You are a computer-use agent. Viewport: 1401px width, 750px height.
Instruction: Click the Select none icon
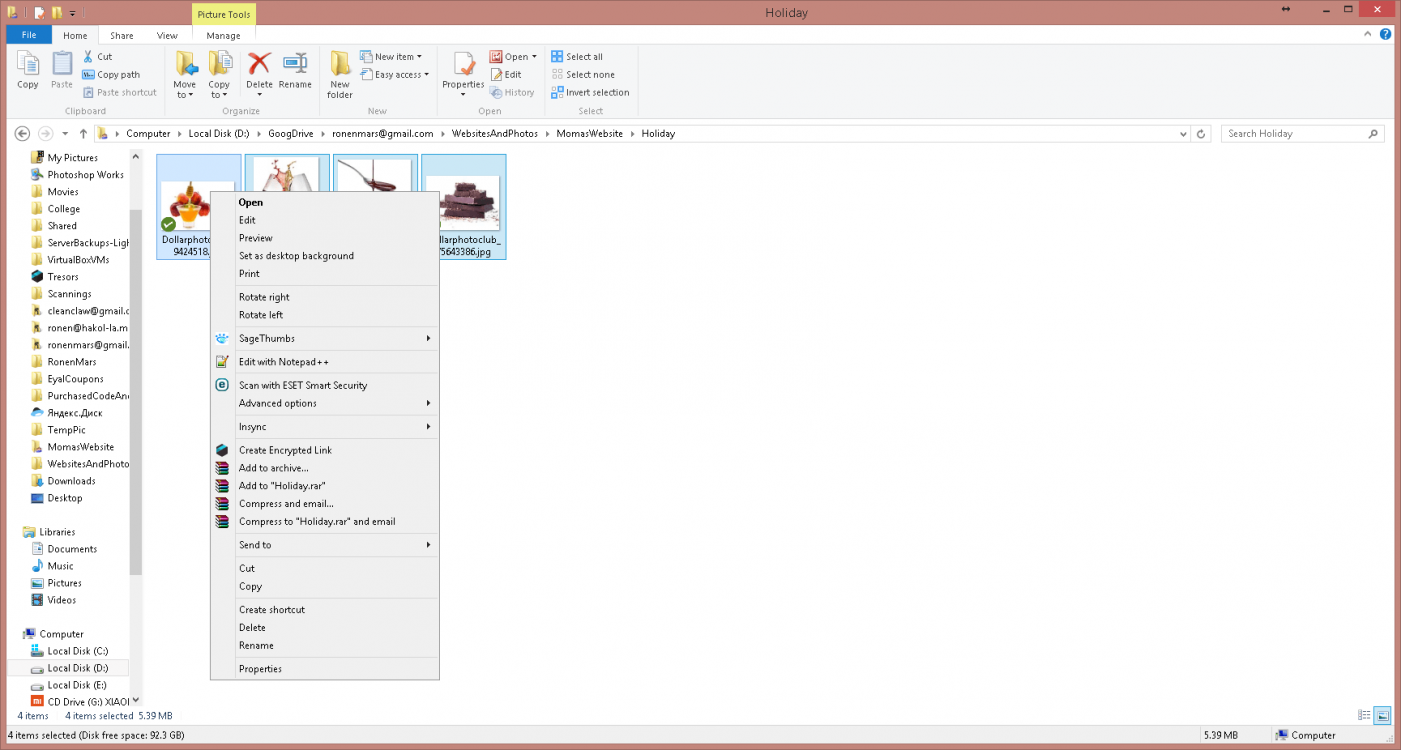click(557, 75)
